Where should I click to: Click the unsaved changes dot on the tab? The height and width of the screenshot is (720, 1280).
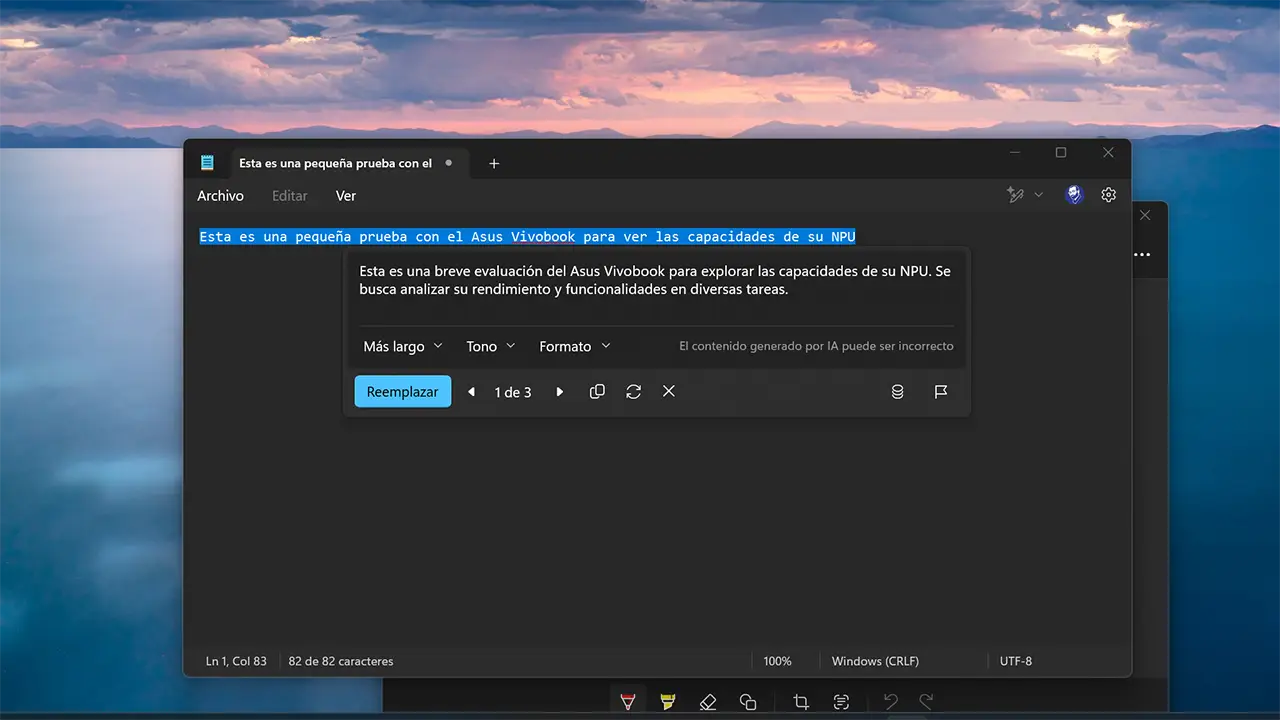[x=448, y=162]
